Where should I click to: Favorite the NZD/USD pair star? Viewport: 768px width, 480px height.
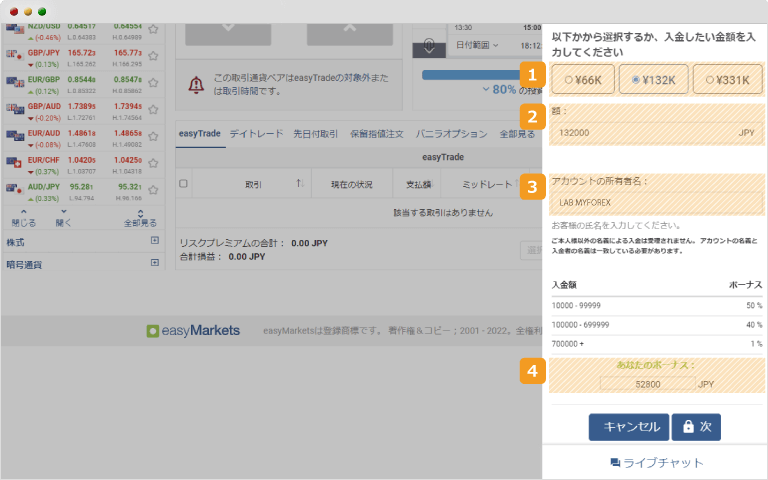[153, 29]
